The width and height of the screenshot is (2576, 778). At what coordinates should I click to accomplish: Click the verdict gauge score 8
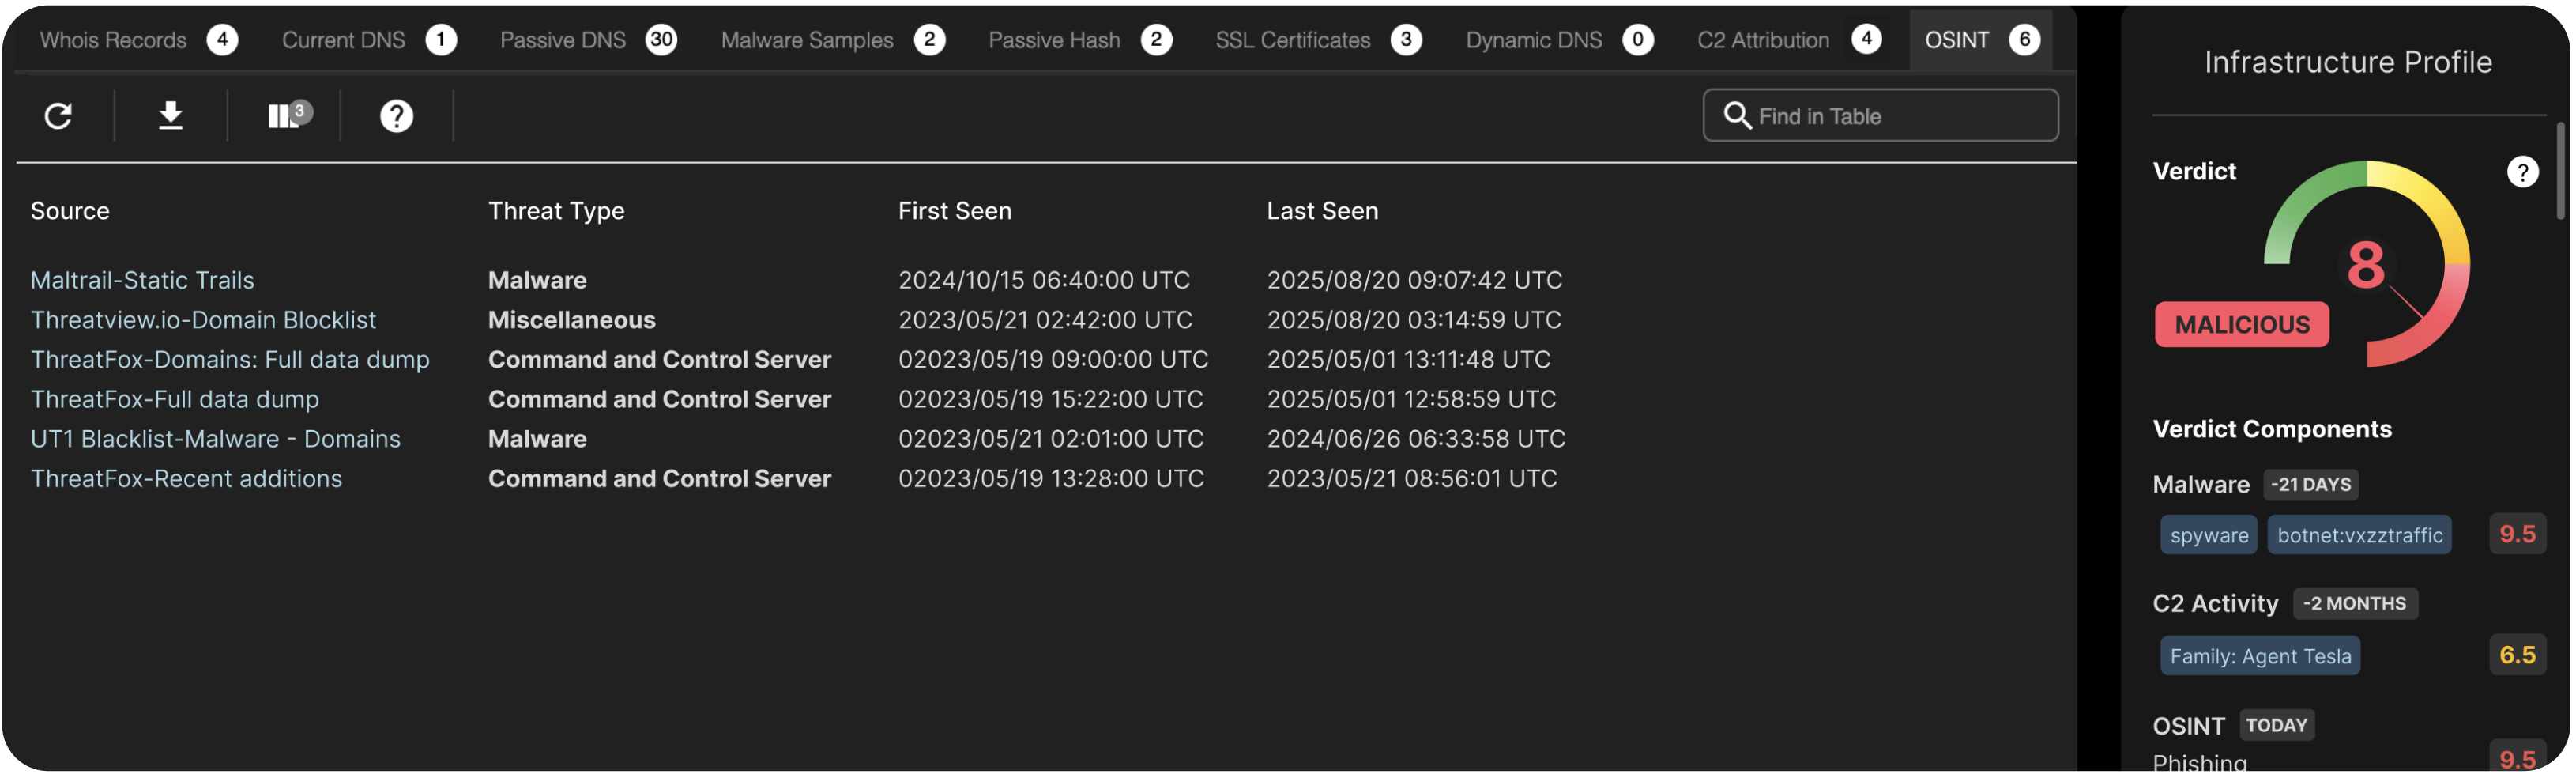pos(2365,265)
